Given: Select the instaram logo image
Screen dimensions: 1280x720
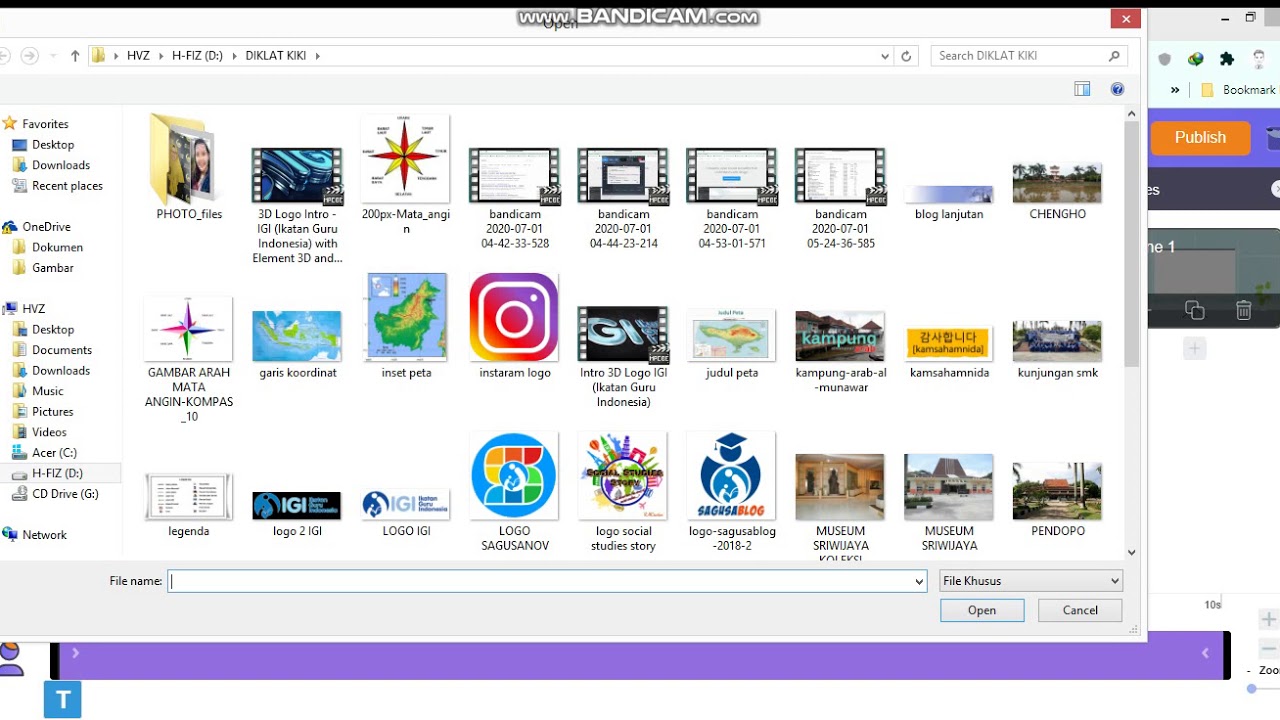Looking at the screenshot, I should point(514,318).
